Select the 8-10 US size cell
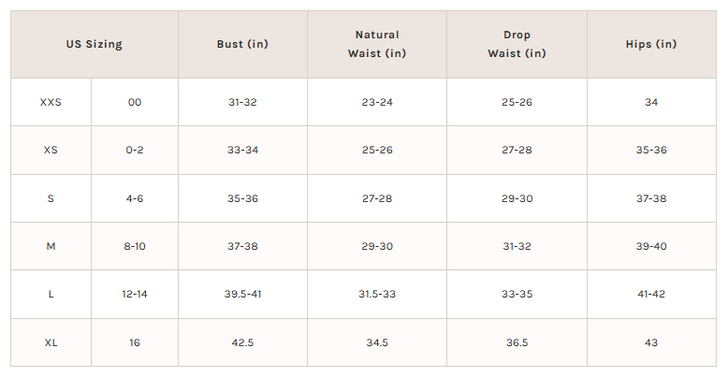The image size is (728, 377). coord(135,246)
